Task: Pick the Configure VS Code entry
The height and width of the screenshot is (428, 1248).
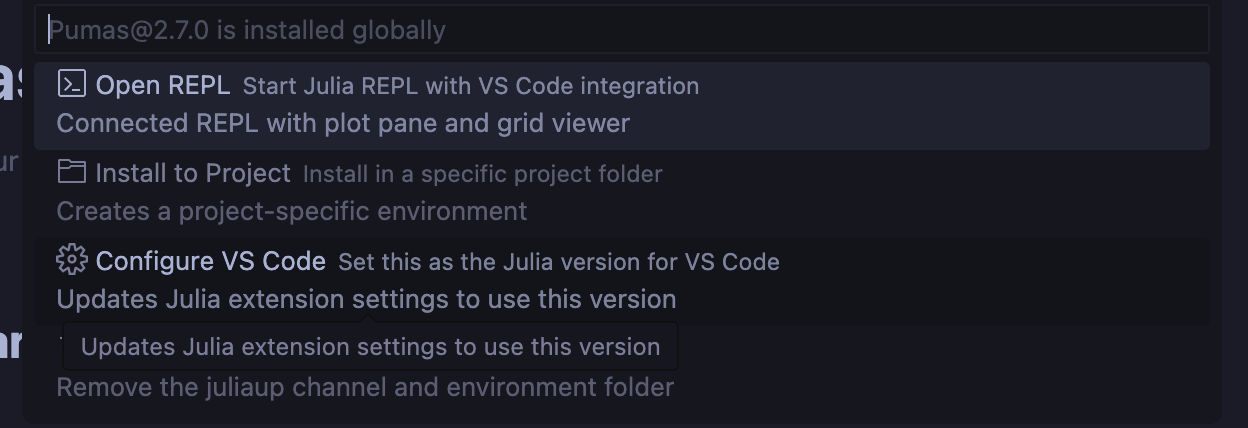Action: (x=210, y=261)
